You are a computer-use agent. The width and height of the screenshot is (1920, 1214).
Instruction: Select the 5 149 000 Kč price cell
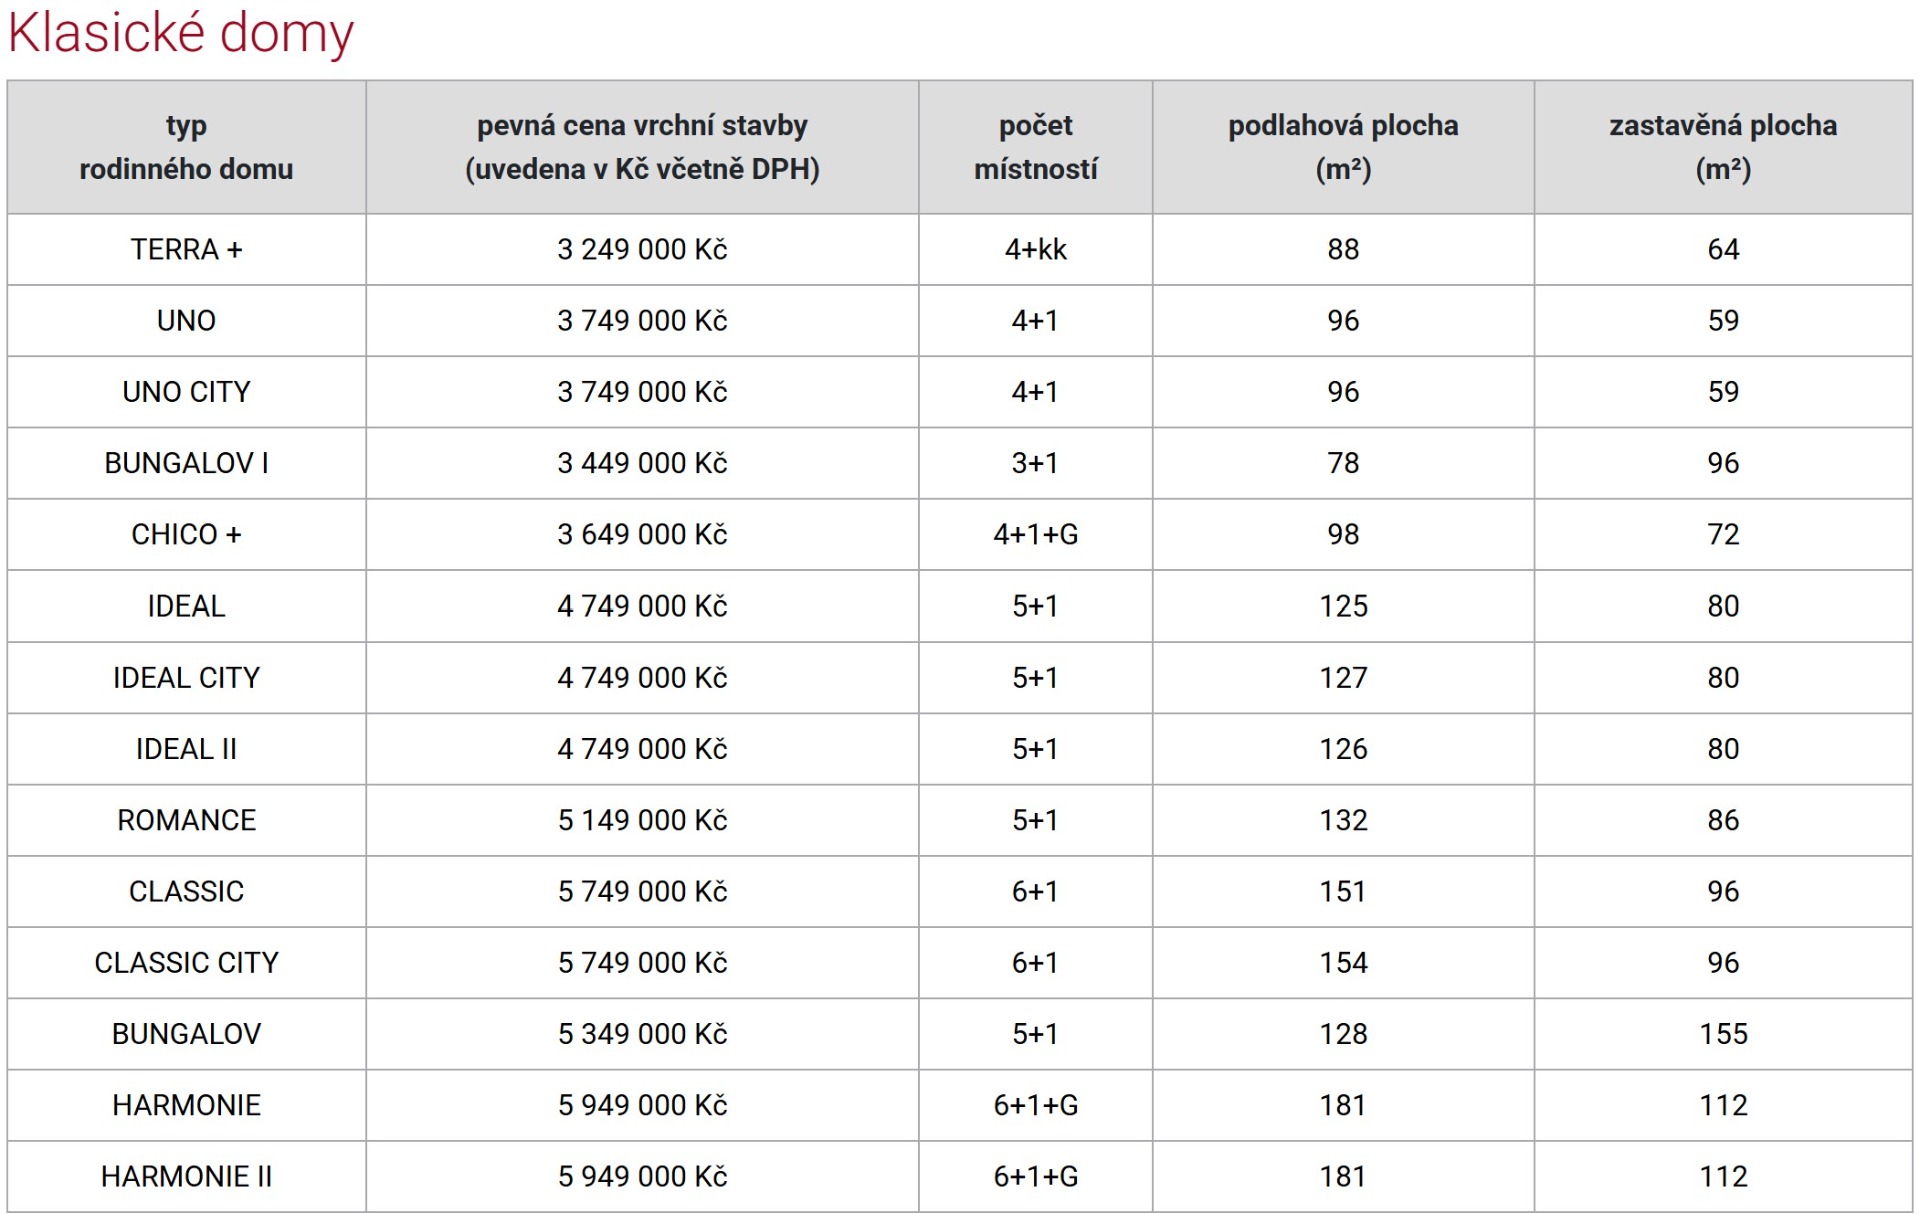(642, 820)
